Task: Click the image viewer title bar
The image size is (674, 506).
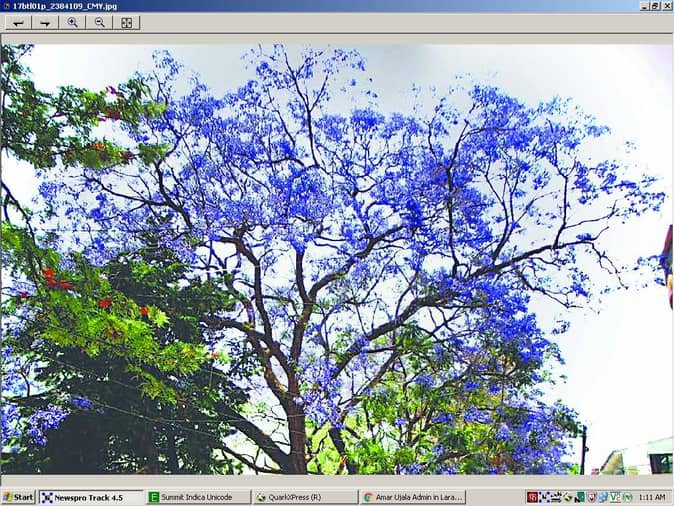Action: tap(300, 5)
